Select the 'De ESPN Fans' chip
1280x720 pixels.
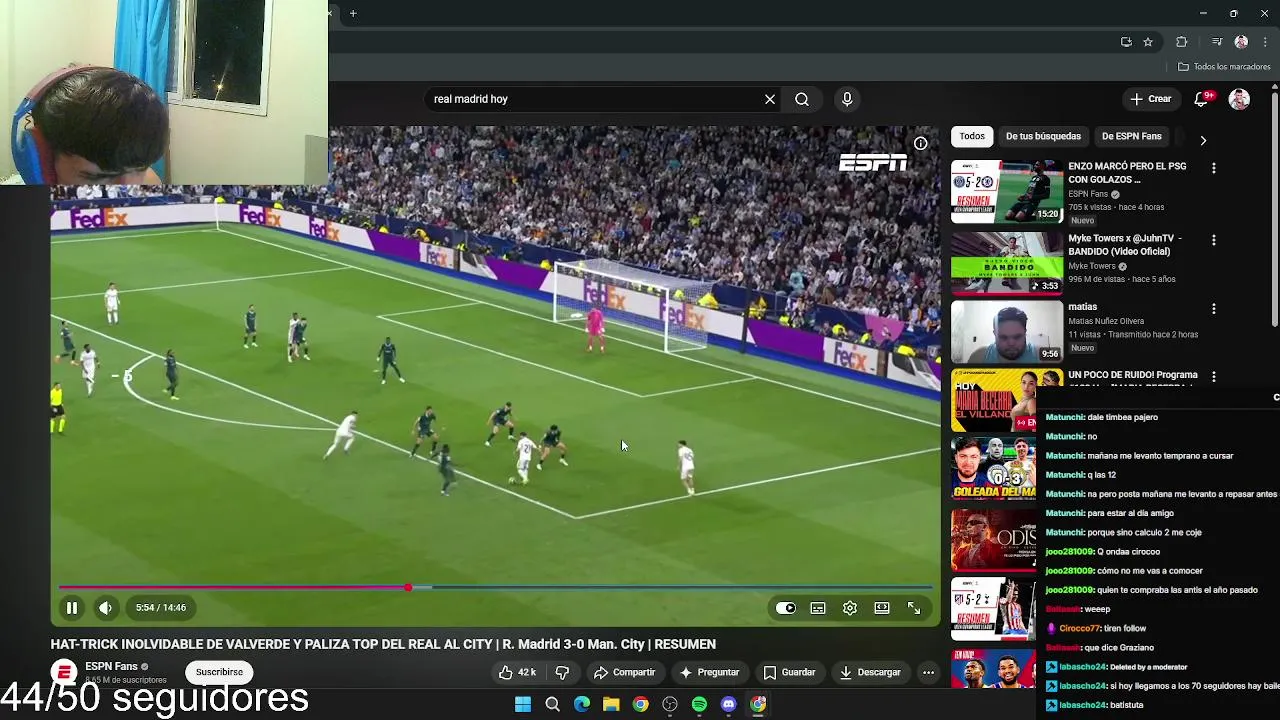(1132, 136)
